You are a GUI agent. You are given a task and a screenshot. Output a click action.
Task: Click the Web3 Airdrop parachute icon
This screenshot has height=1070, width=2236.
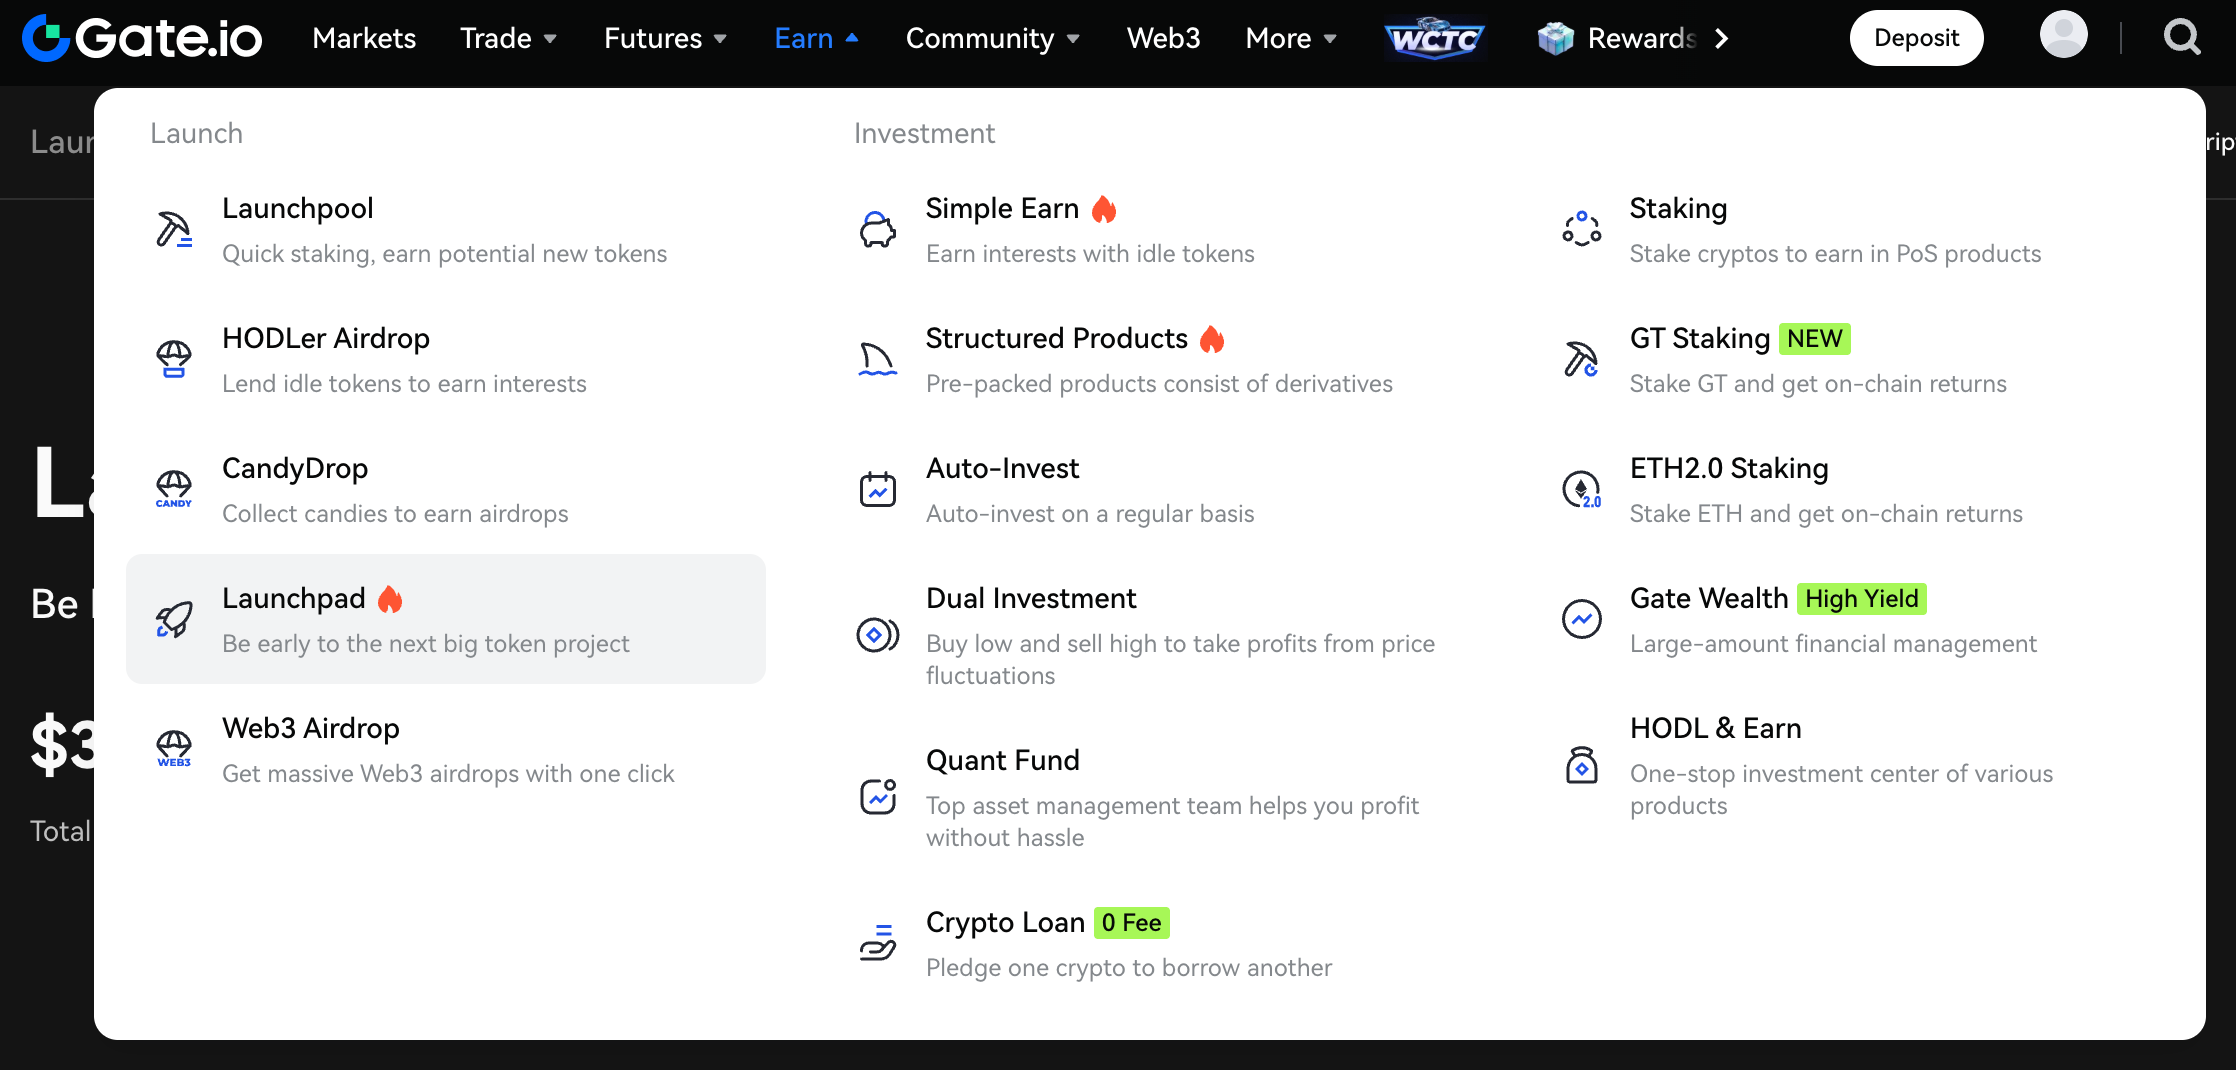coord(174,749)
